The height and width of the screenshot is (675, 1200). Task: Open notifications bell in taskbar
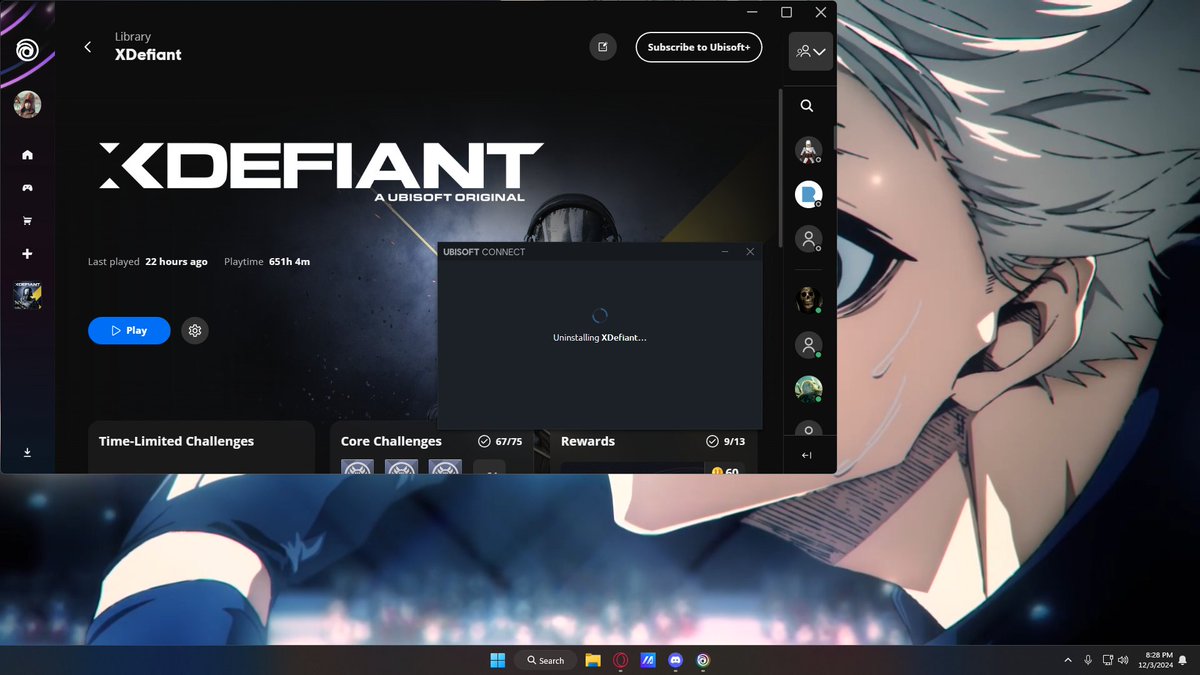[1183, 660]
